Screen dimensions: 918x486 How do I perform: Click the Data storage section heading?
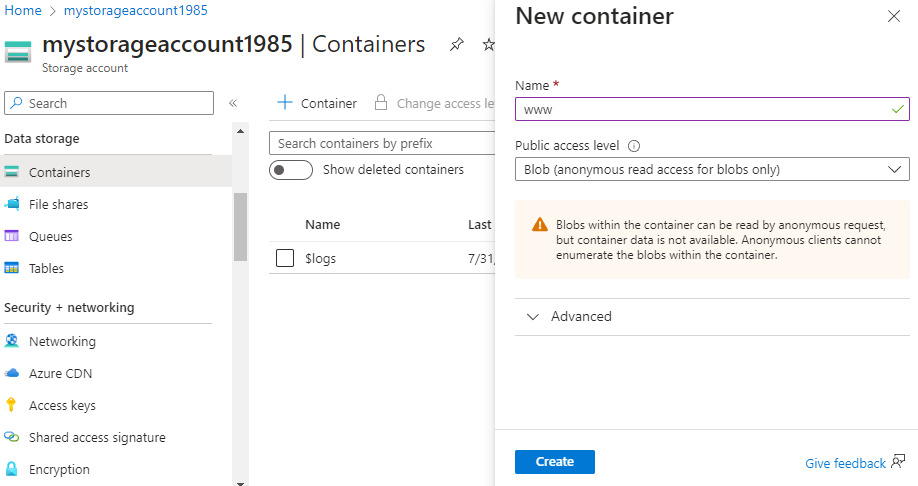coord(42,138)
